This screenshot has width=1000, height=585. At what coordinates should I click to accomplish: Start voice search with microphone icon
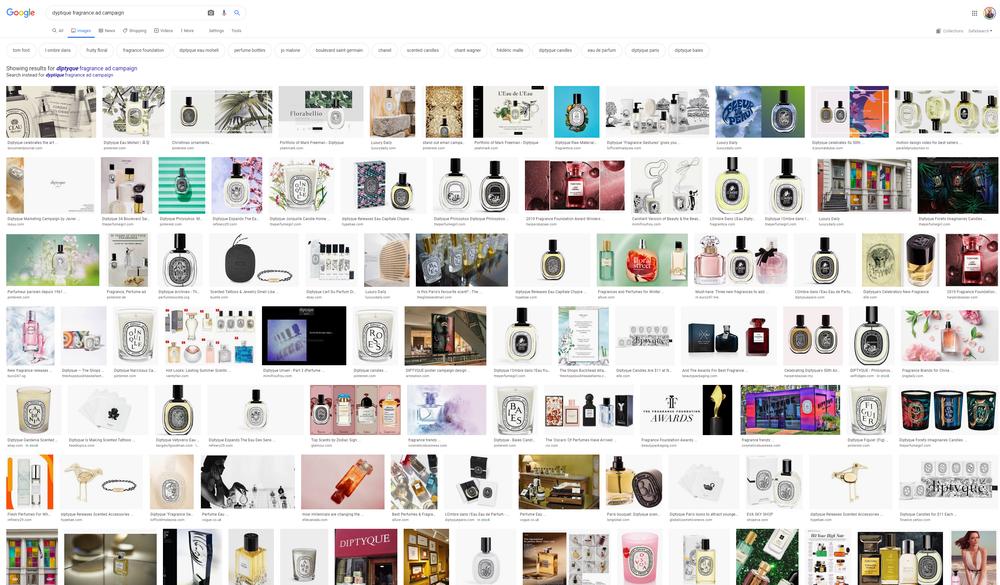224,13
